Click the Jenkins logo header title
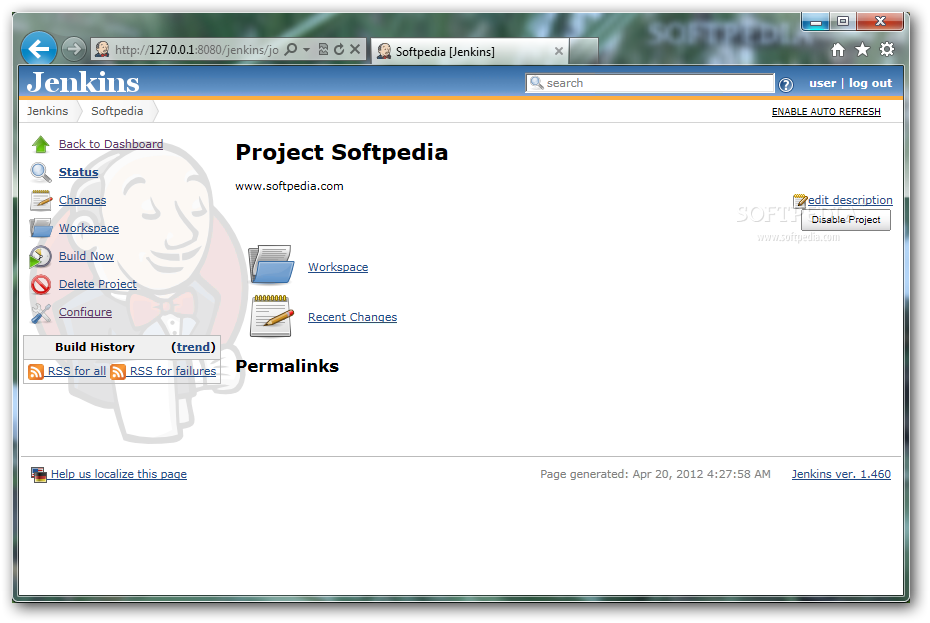This screenshot has height=623, width=930. (83, 82)
